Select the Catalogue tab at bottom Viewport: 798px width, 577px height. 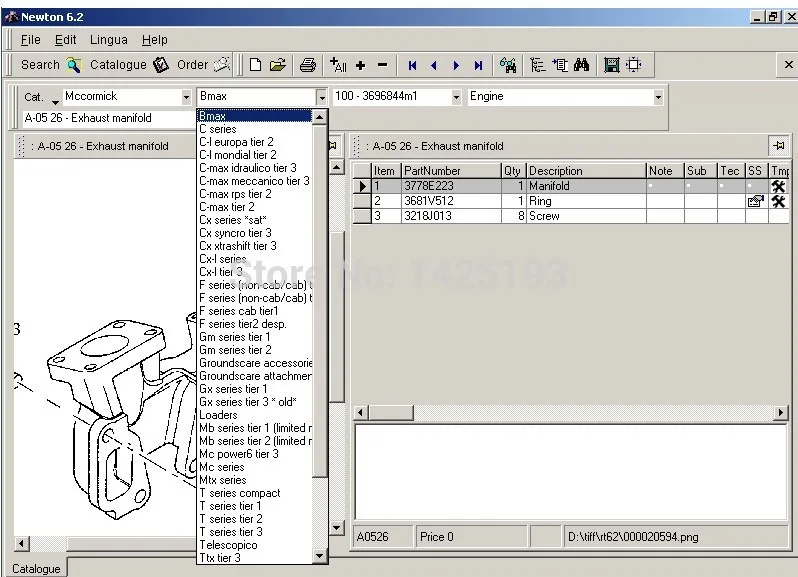[35, 569]
